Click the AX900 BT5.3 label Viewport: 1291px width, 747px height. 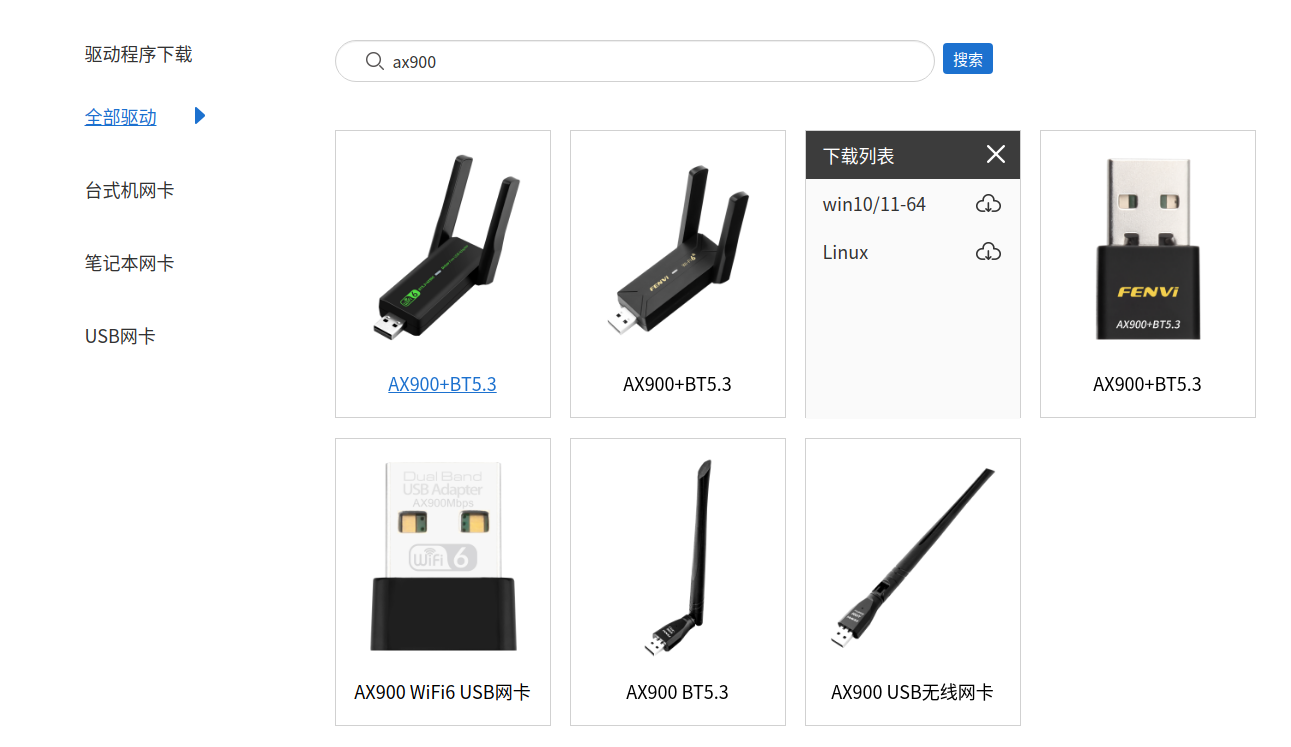(677, 692)
